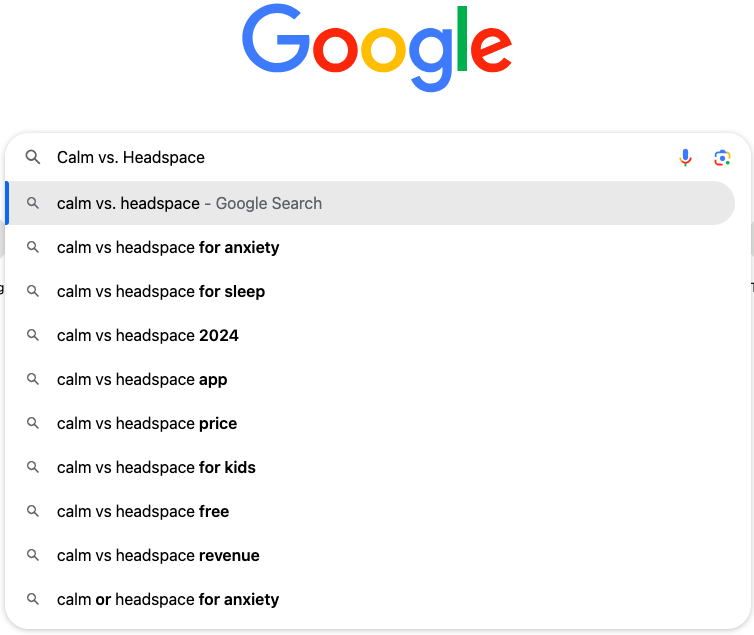Click the magnifier icon in search box
The height and width of the screenshot is (635, 754).
(x=33, y=157)
